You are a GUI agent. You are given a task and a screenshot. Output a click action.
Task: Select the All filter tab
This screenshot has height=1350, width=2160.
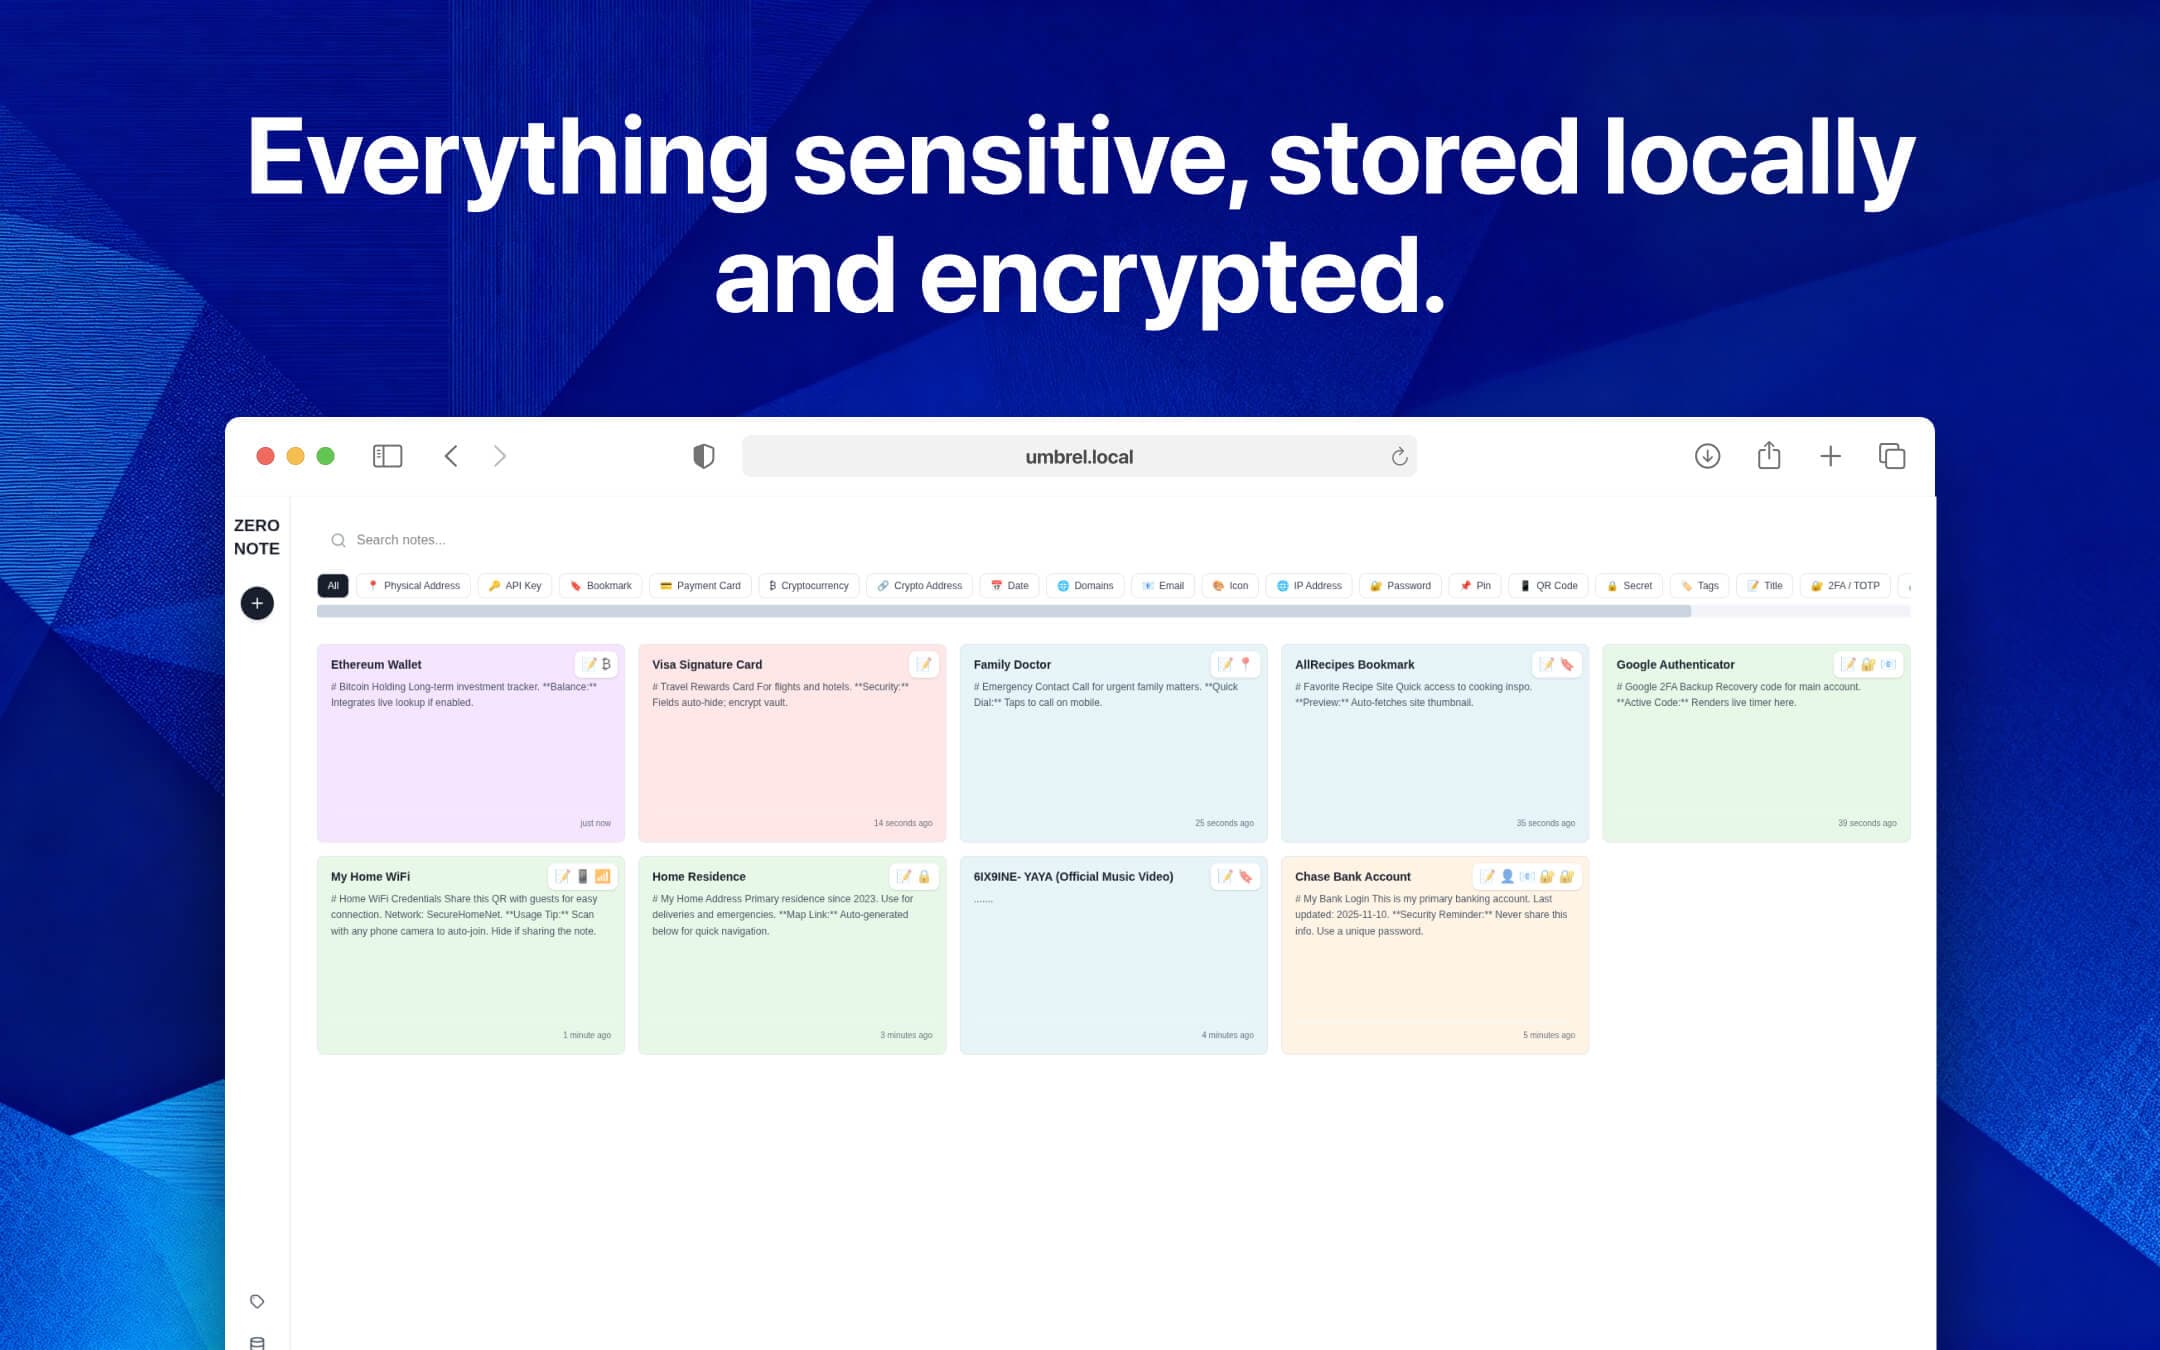(x=333, y=585)
